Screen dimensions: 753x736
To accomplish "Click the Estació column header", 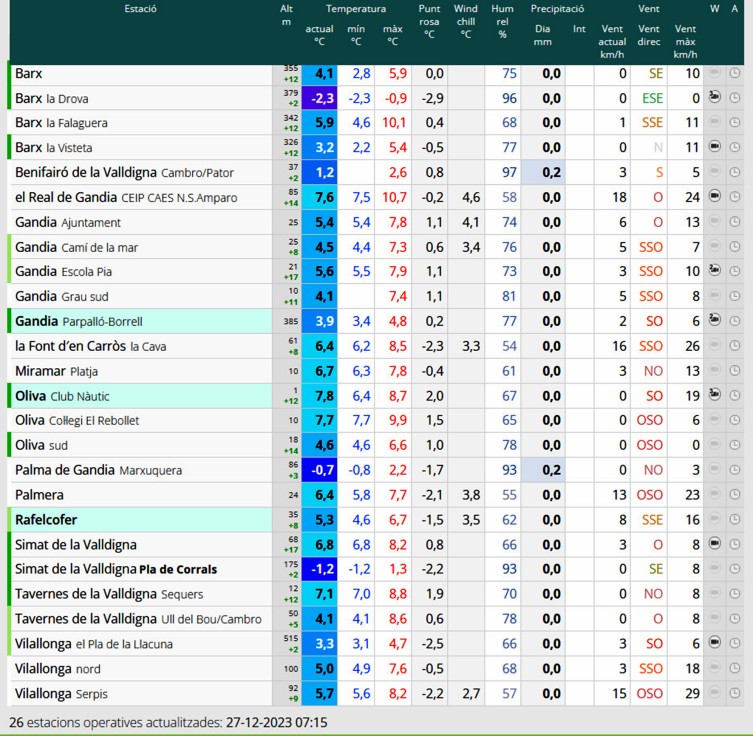I will [140, 9].
